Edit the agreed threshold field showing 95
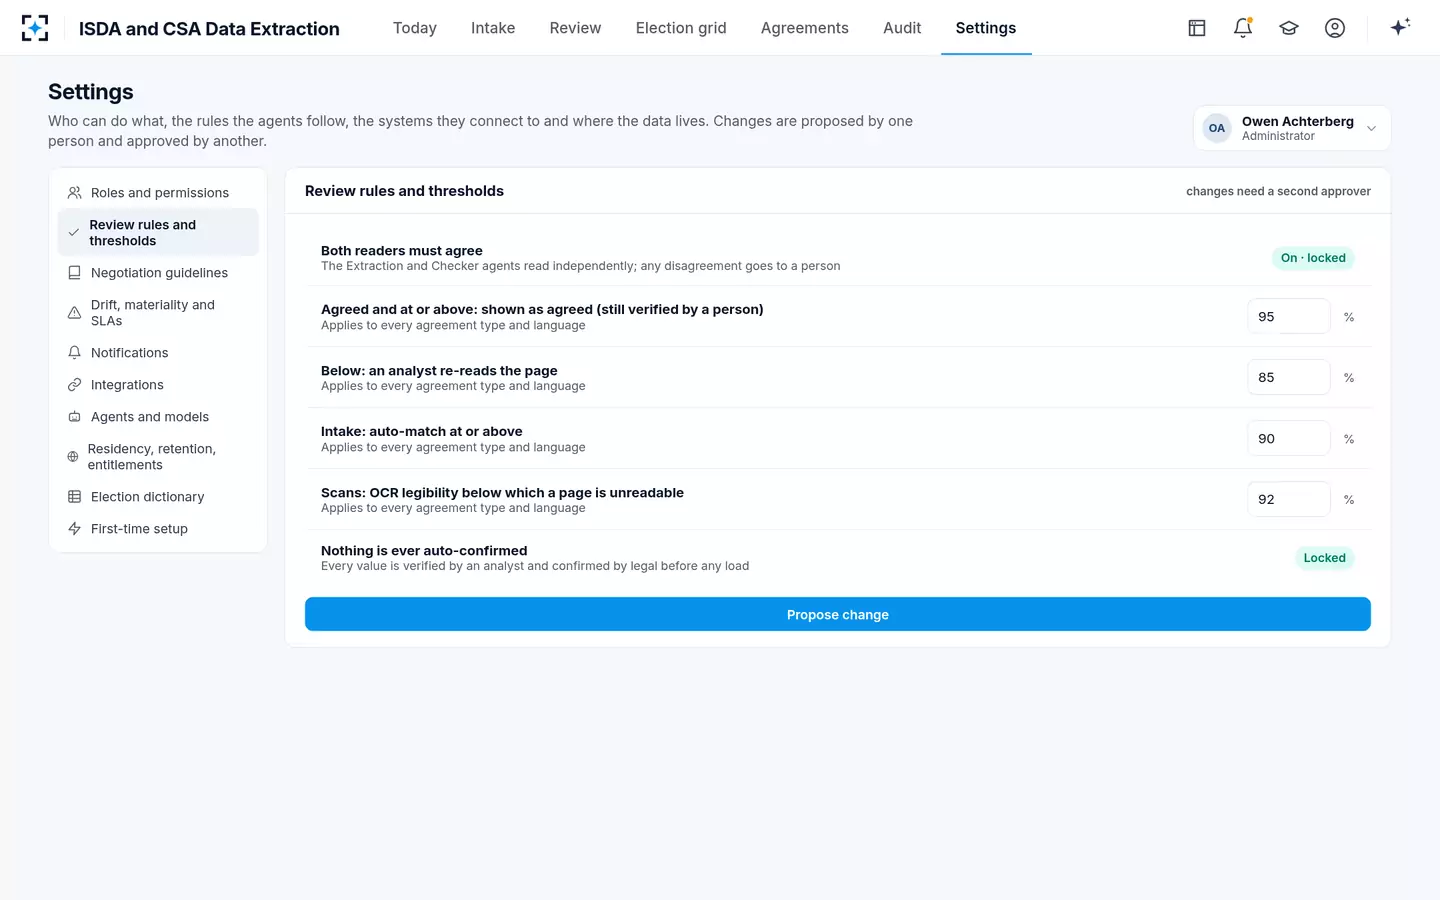 tap(1289, 317)
